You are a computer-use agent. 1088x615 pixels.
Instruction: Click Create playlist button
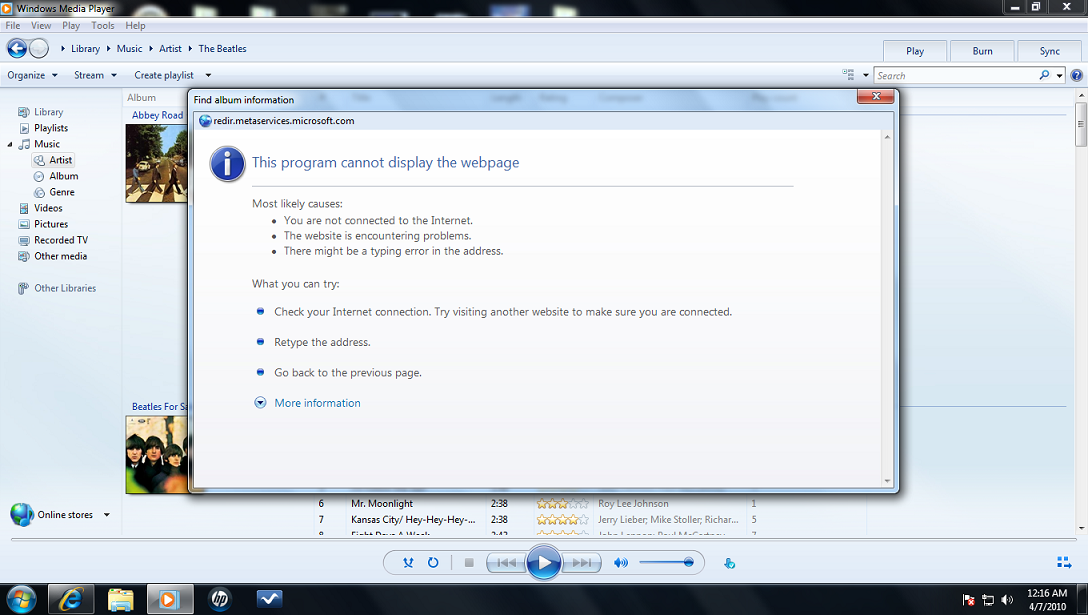(164, 75)
